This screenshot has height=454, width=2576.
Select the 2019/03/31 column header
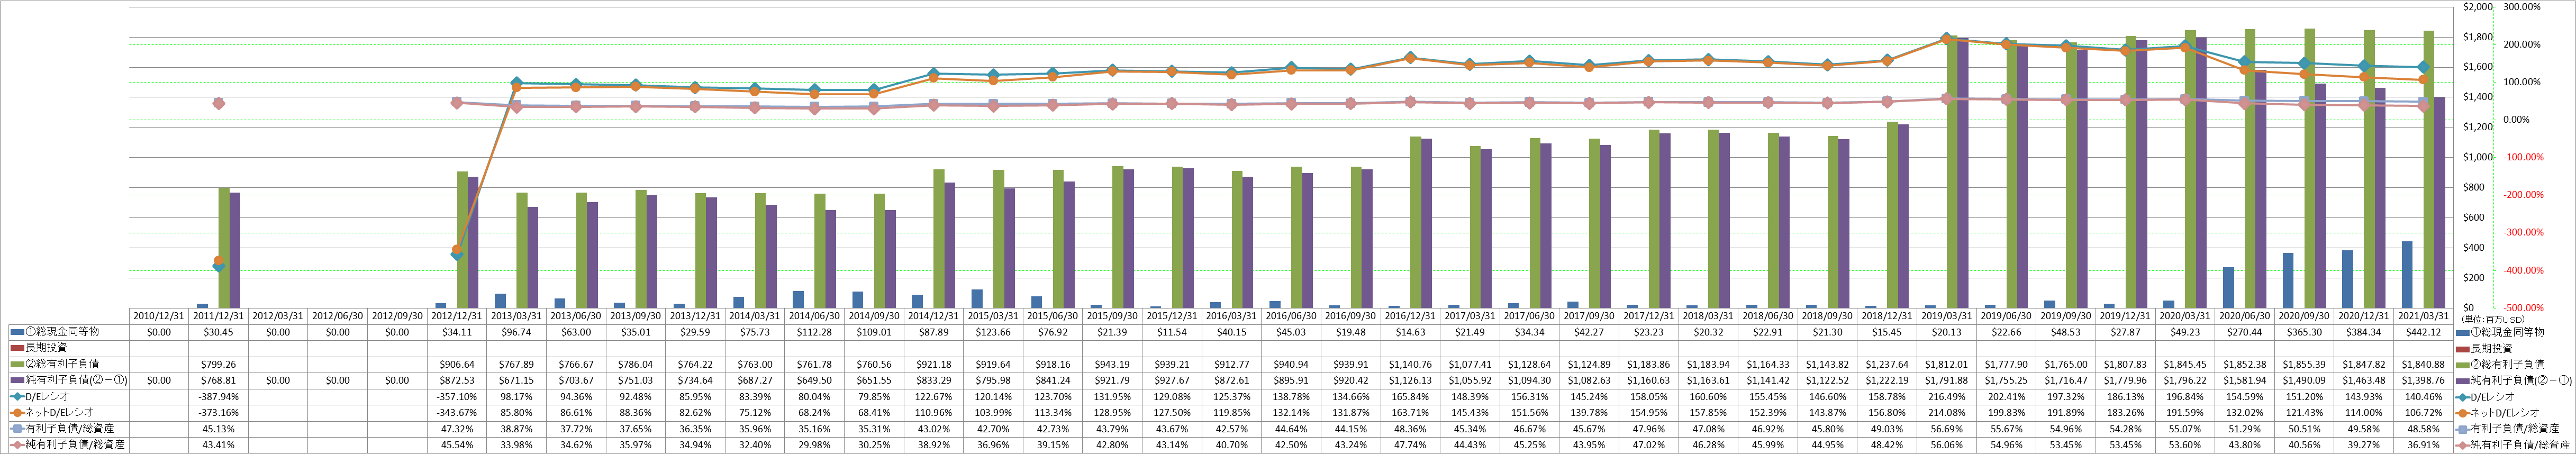(1948, 316)
